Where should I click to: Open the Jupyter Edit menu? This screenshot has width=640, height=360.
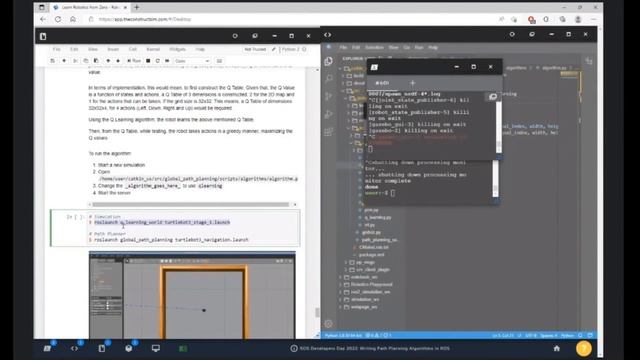74,49
